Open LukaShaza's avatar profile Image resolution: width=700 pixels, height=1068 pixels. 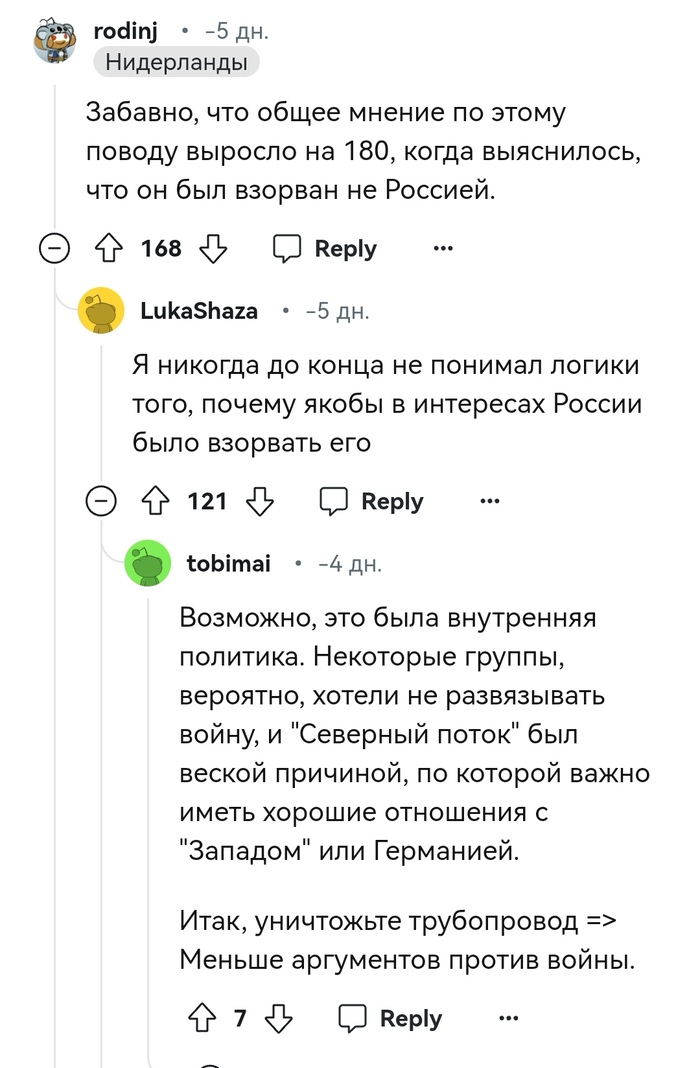[101, 311]
